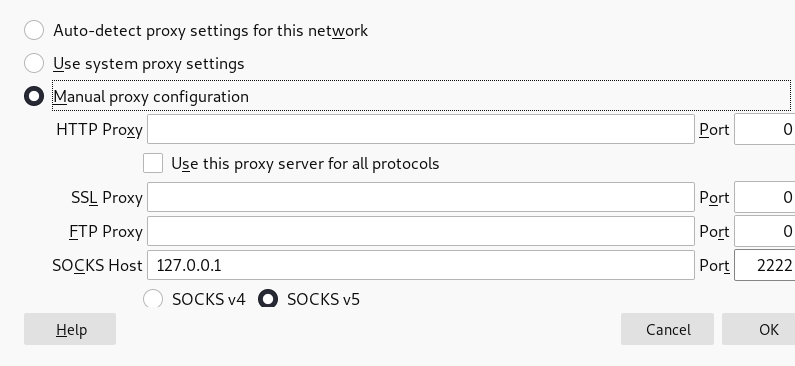Click the HTTP Proxy address field
The height and width of the screenshot is (366, 795).
(421, 129)
